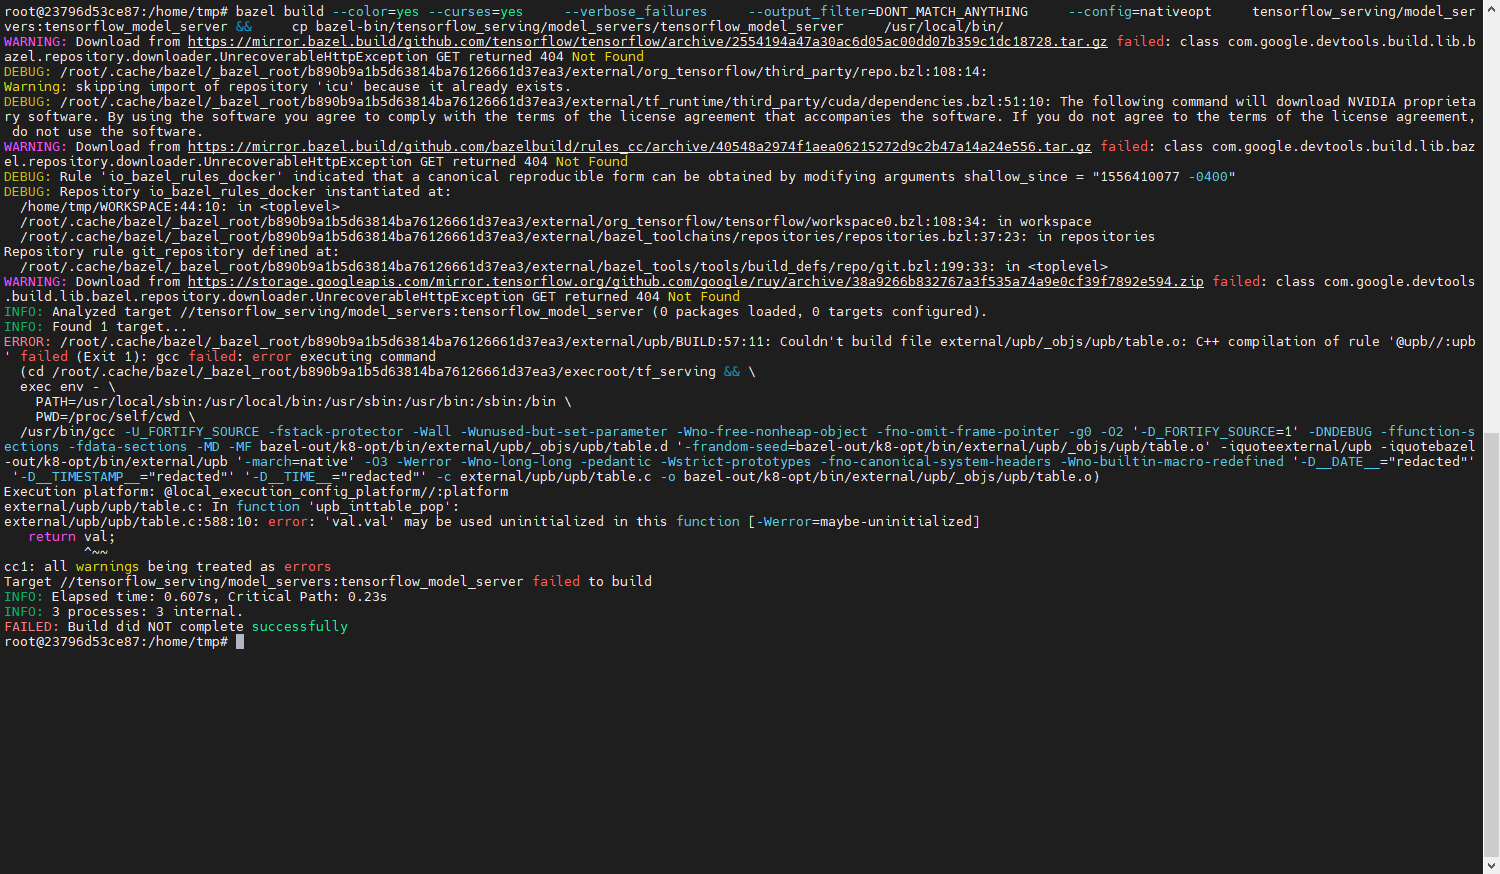Click 'external/upb/upb/table.c:588:10:' text
Image resolution: width=1500 pixels, height=874 pixels.
(x=132, y=522)
